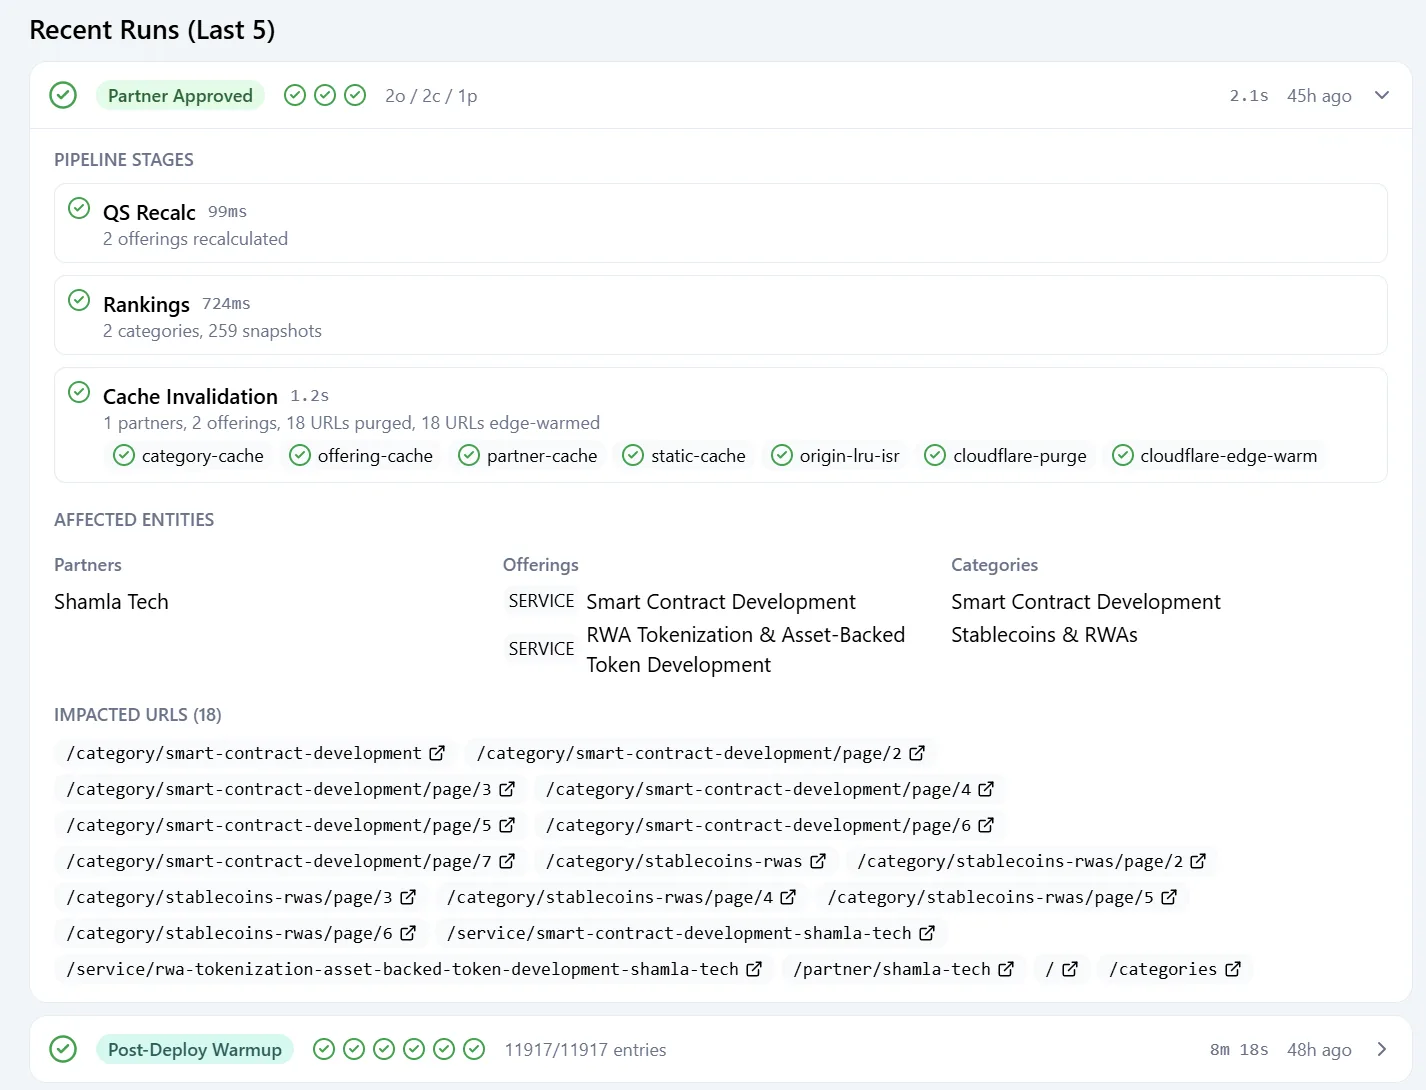The width and height of the screenshot is (1426, 1090).
Task: Click the 2o / 2c / 1p summary
Action: pyautogui.click(x=431, y=95)
